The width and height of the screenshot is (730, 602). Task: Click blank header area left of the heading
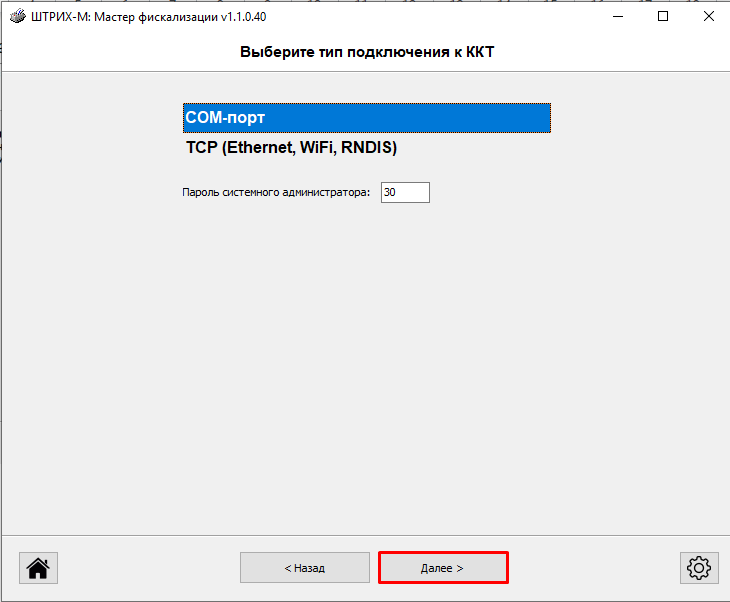click(x=120, y=52)
